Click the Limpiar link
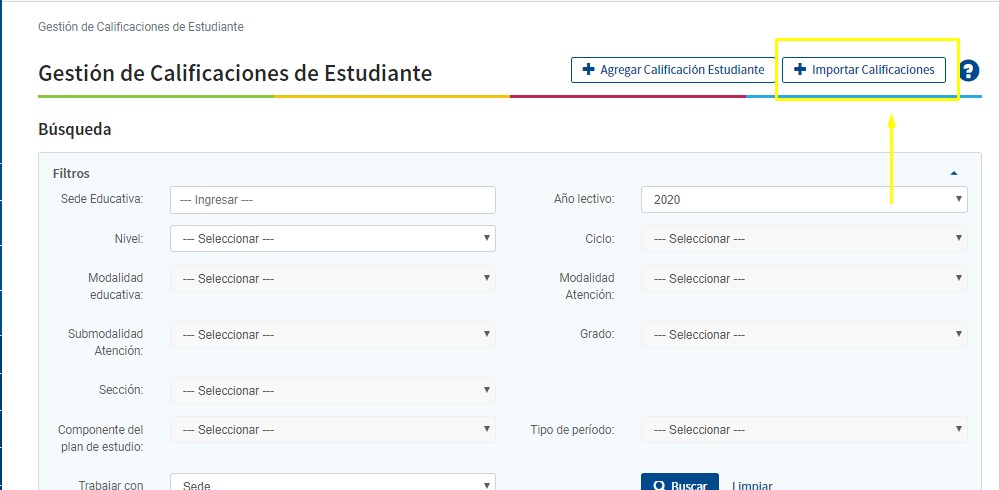 tap(752, 485)
